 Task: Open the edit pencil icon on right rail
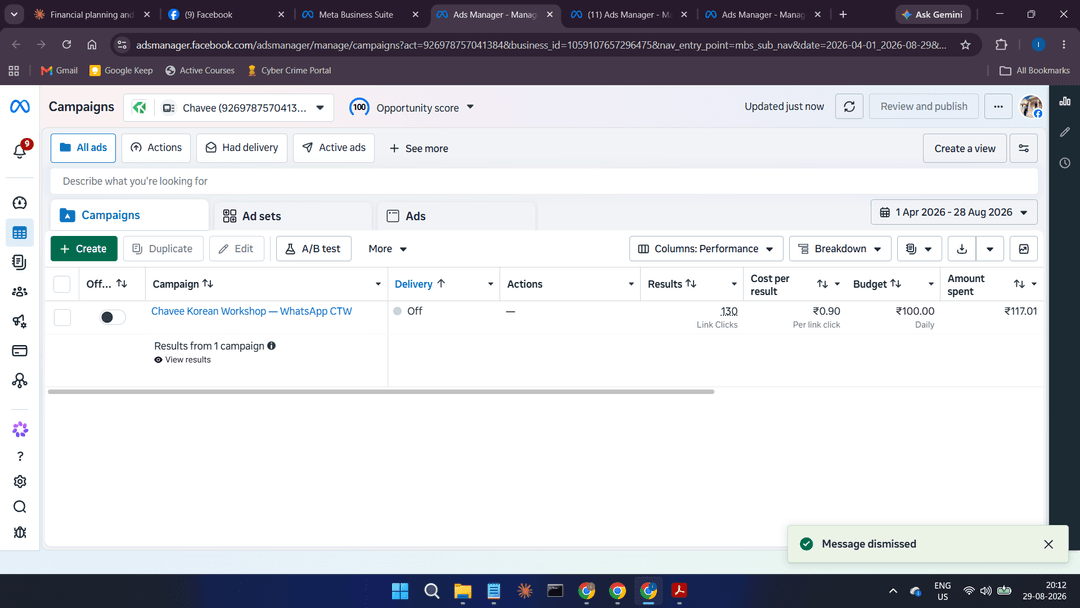coord(1065,132)
